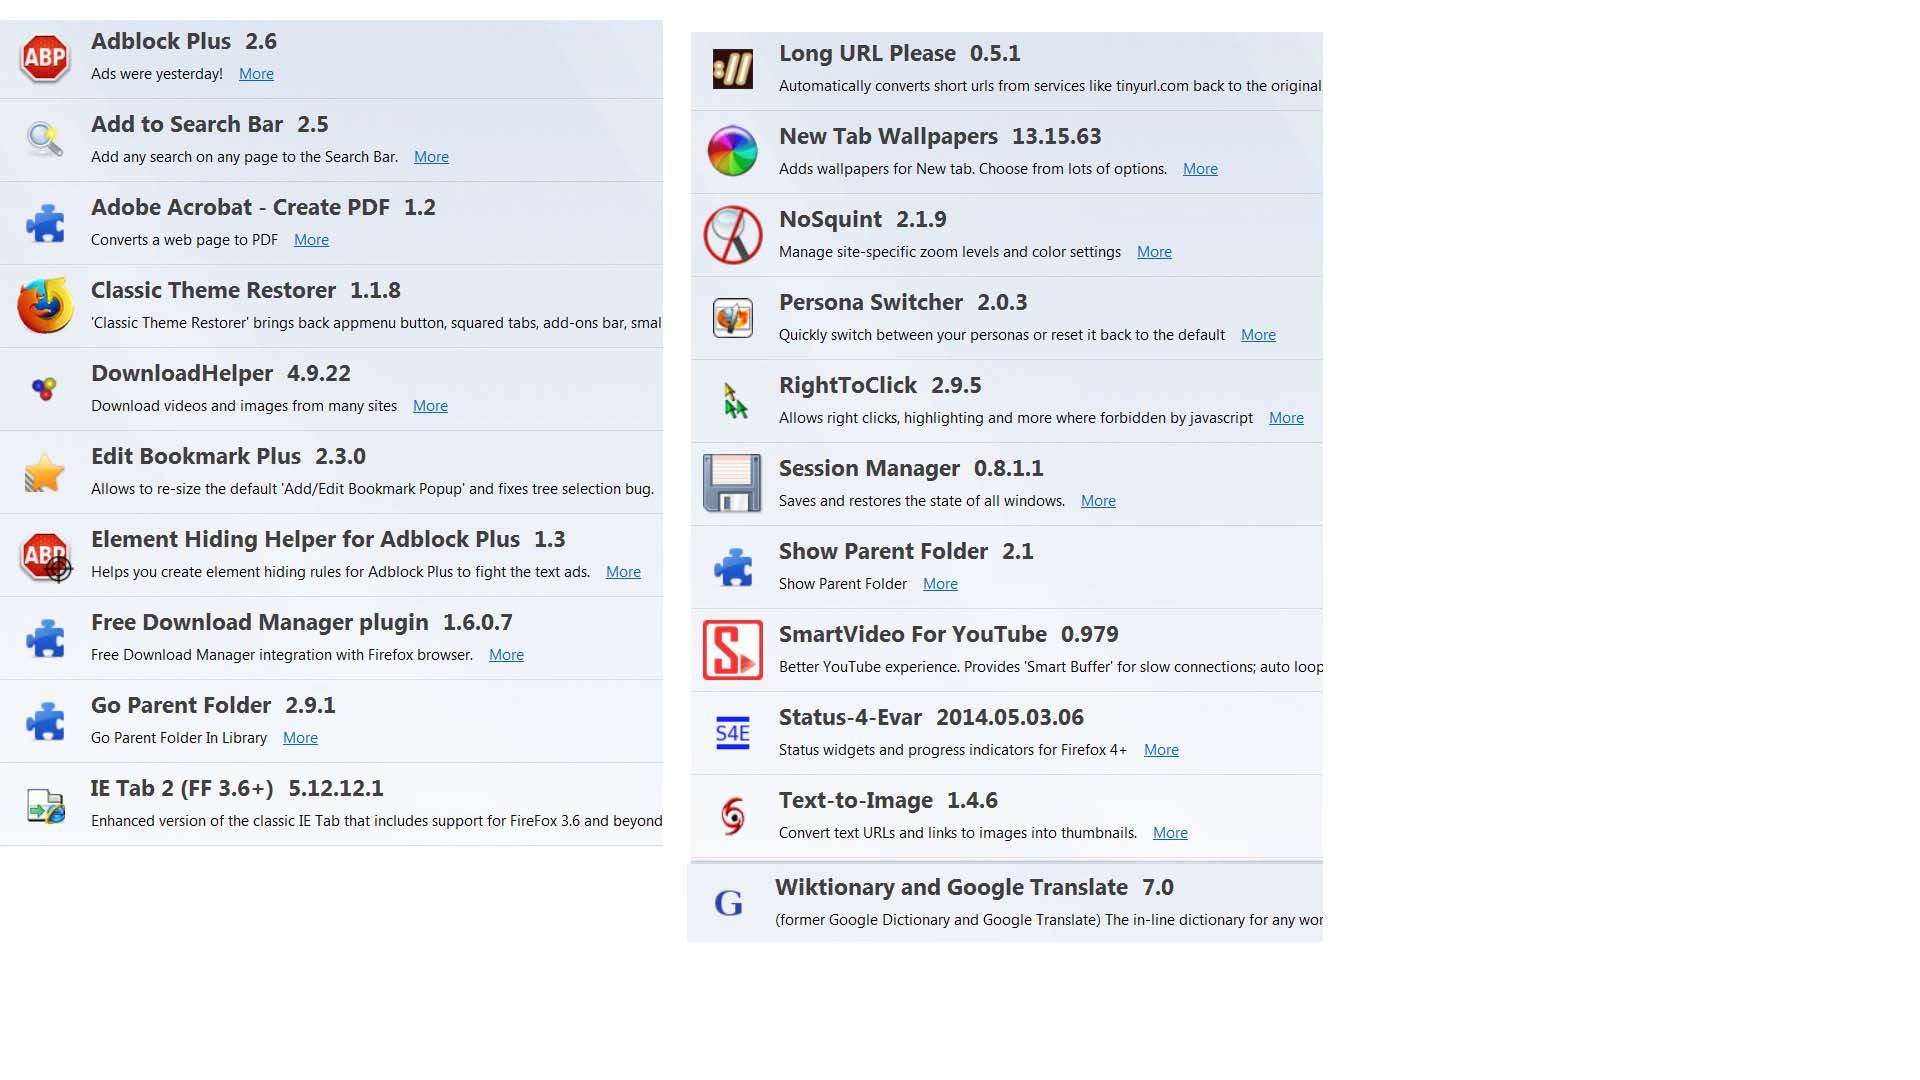Click the Text-to-Image swirl icon
Image resolution: width=1920 pixels, height=1080 pixels.
point(733,816)
